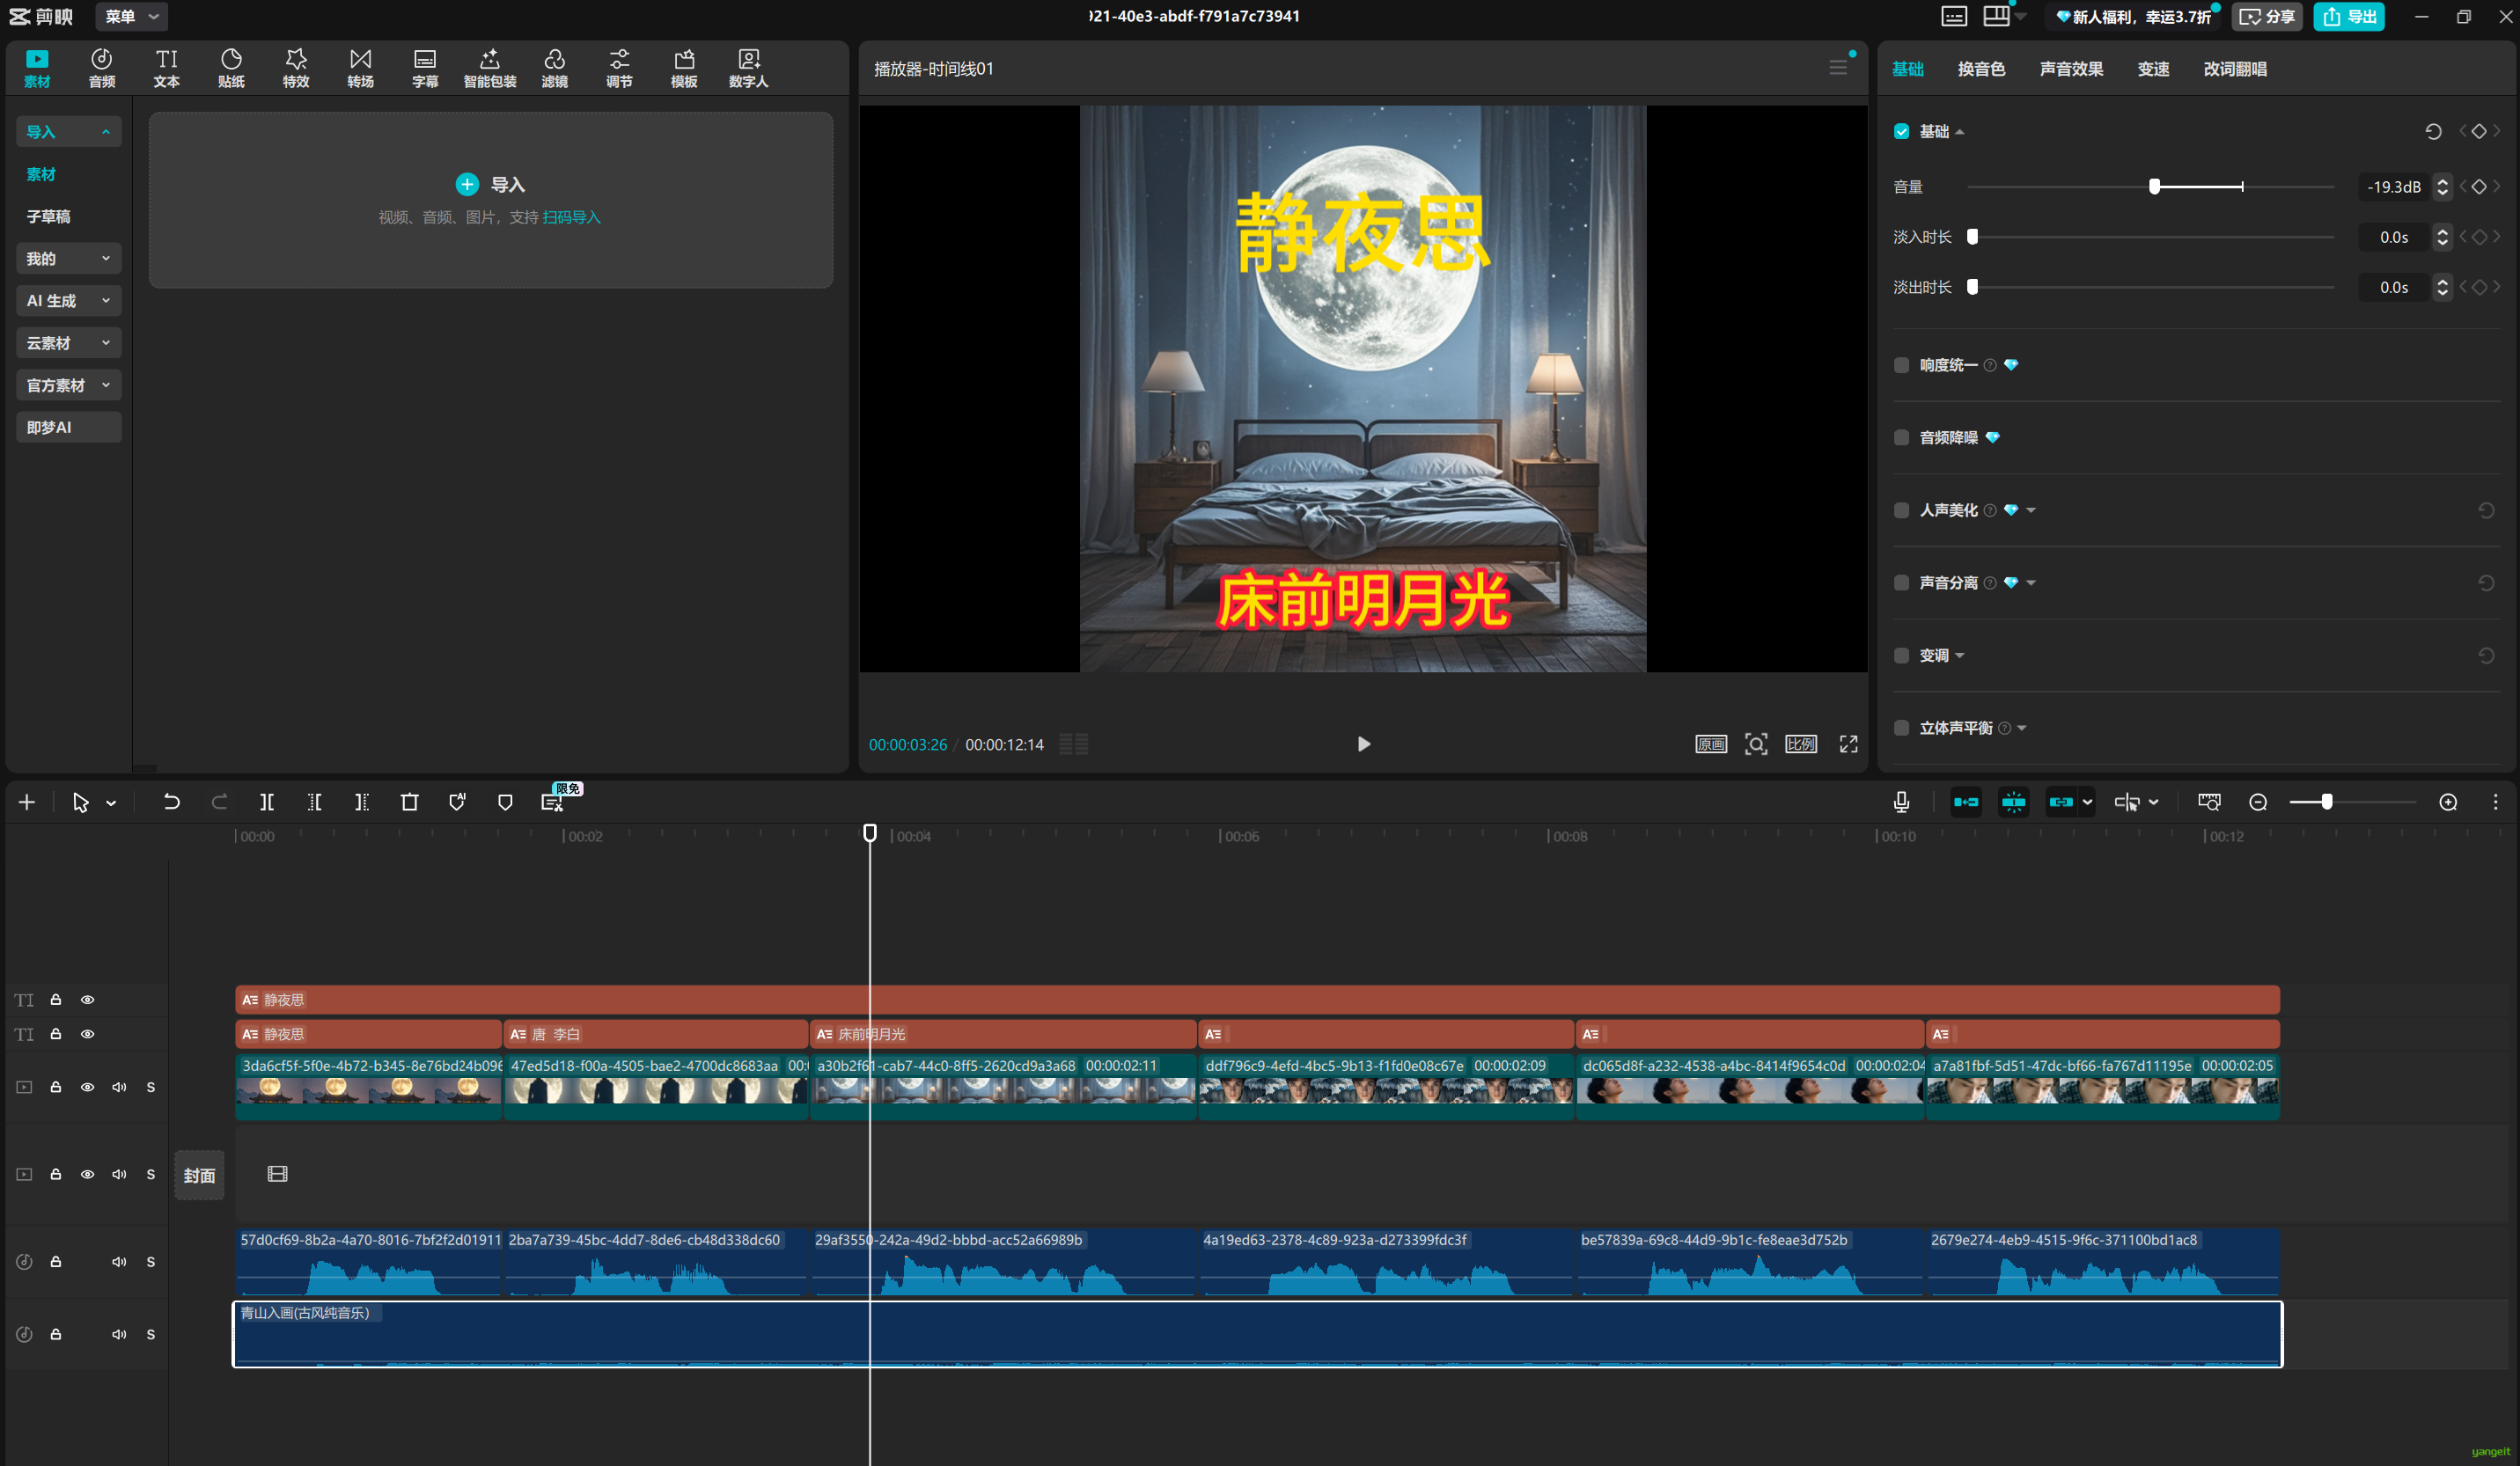Click the microphone record voiceover icon
This screenshot has width=2520, height=1466.
coord(1901,802)
